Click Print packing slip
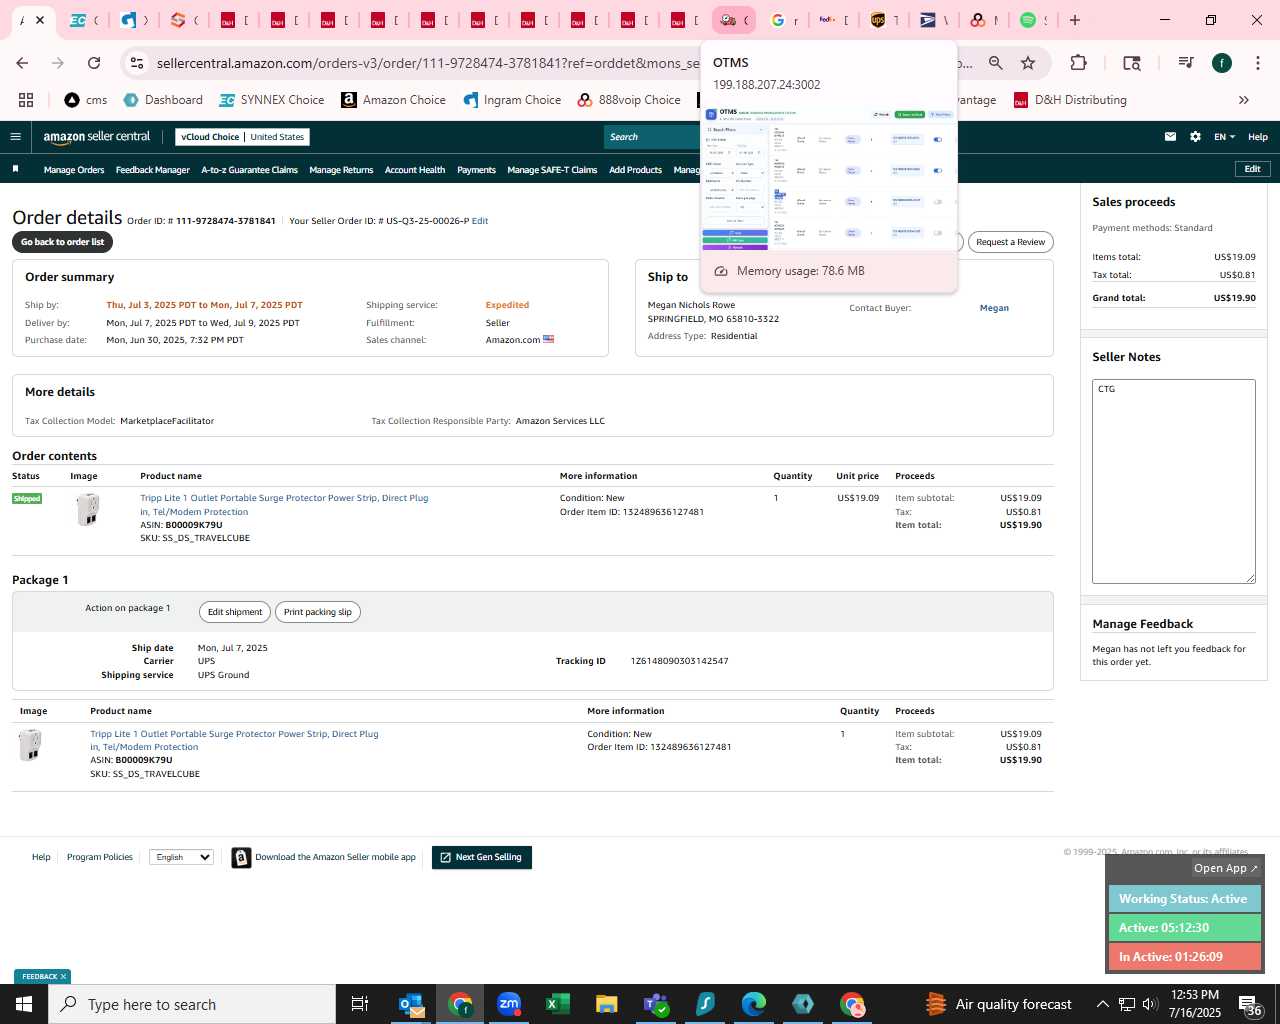This screenshot has width=1280, height=1024. click(317, 612)
